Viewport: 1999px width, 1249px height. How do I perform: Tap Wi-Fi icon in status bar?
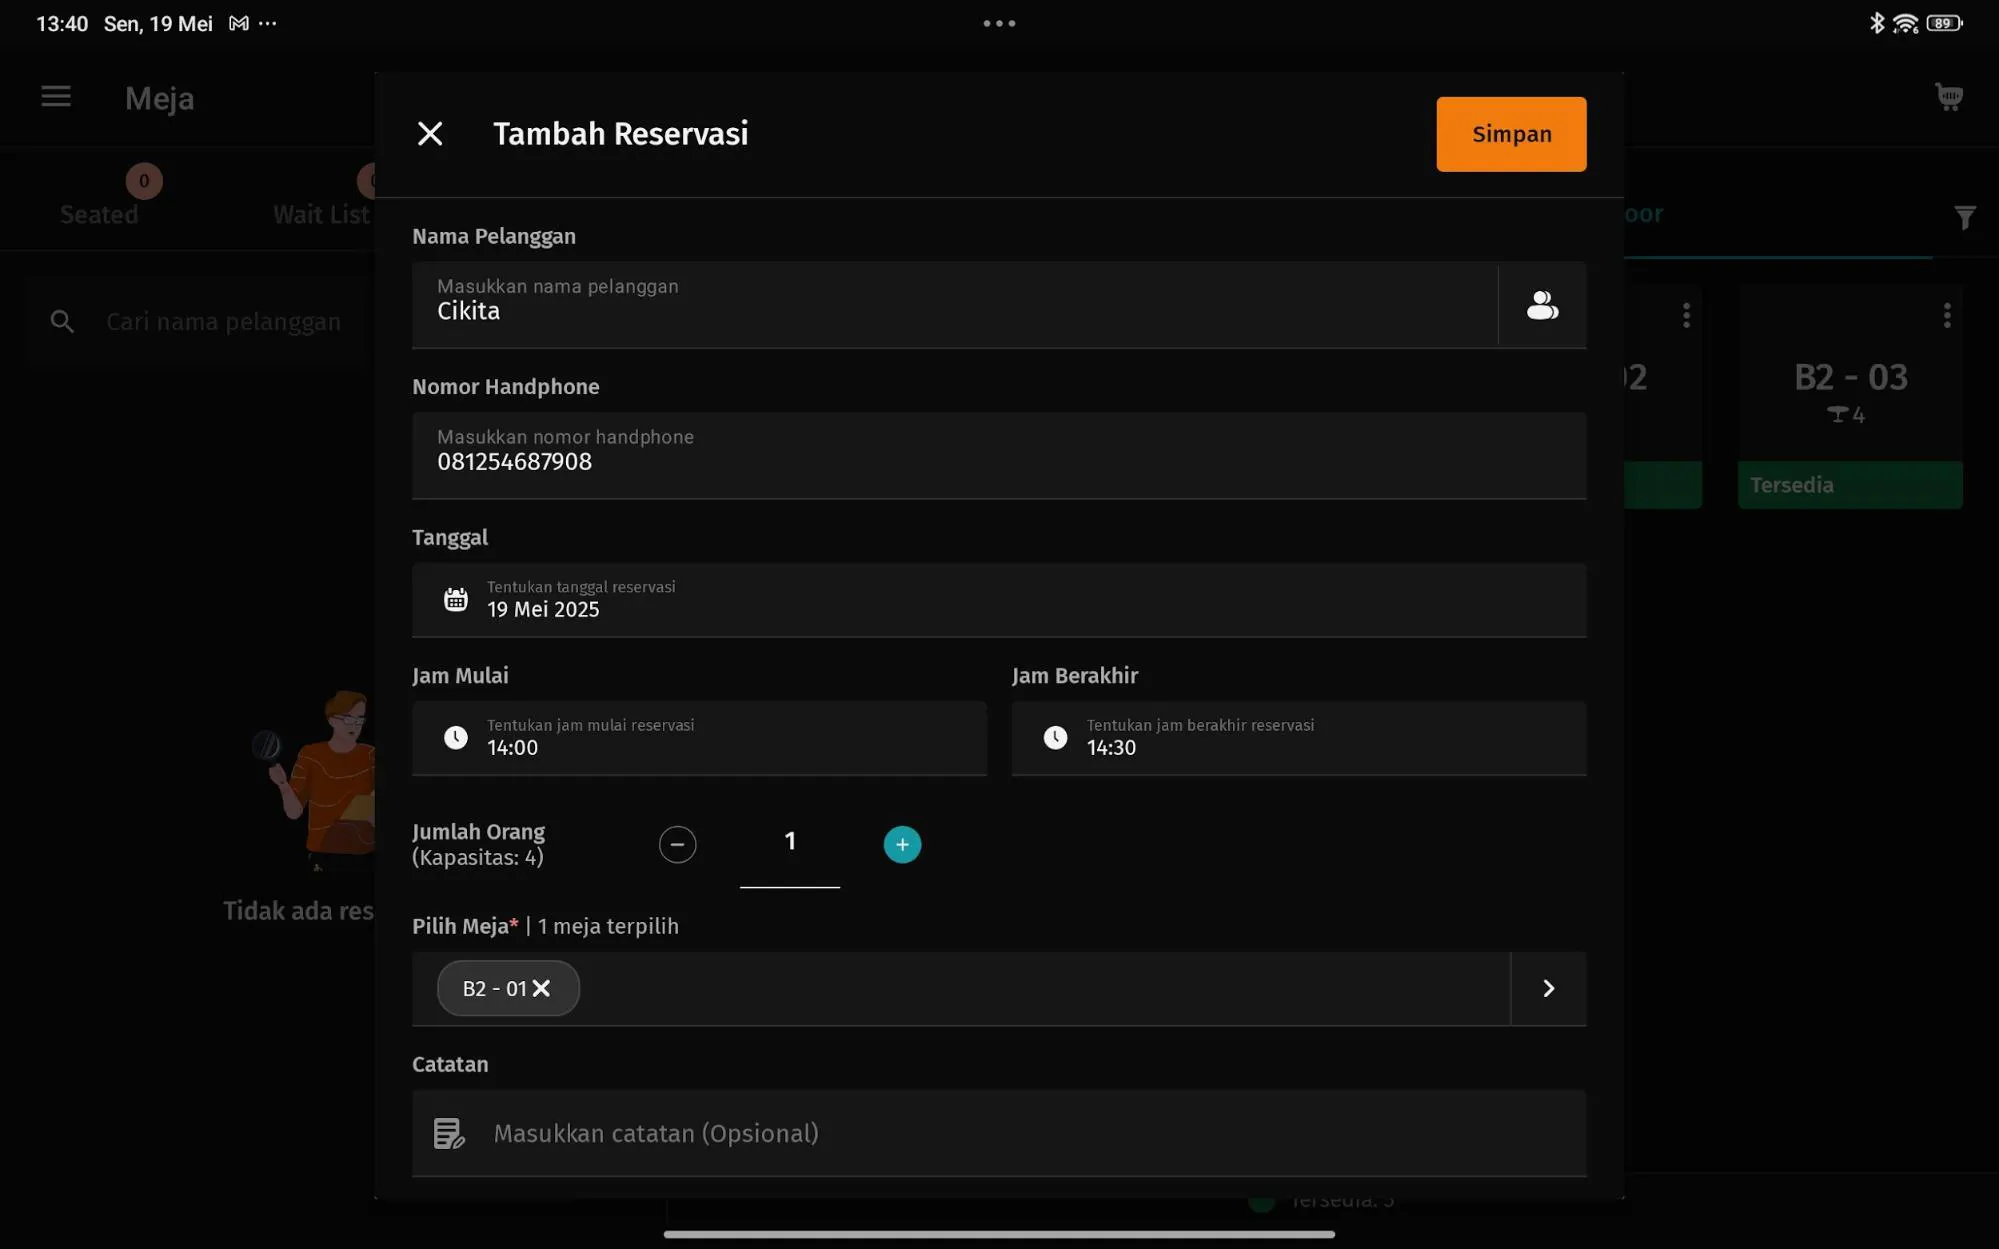(1905, 23)
